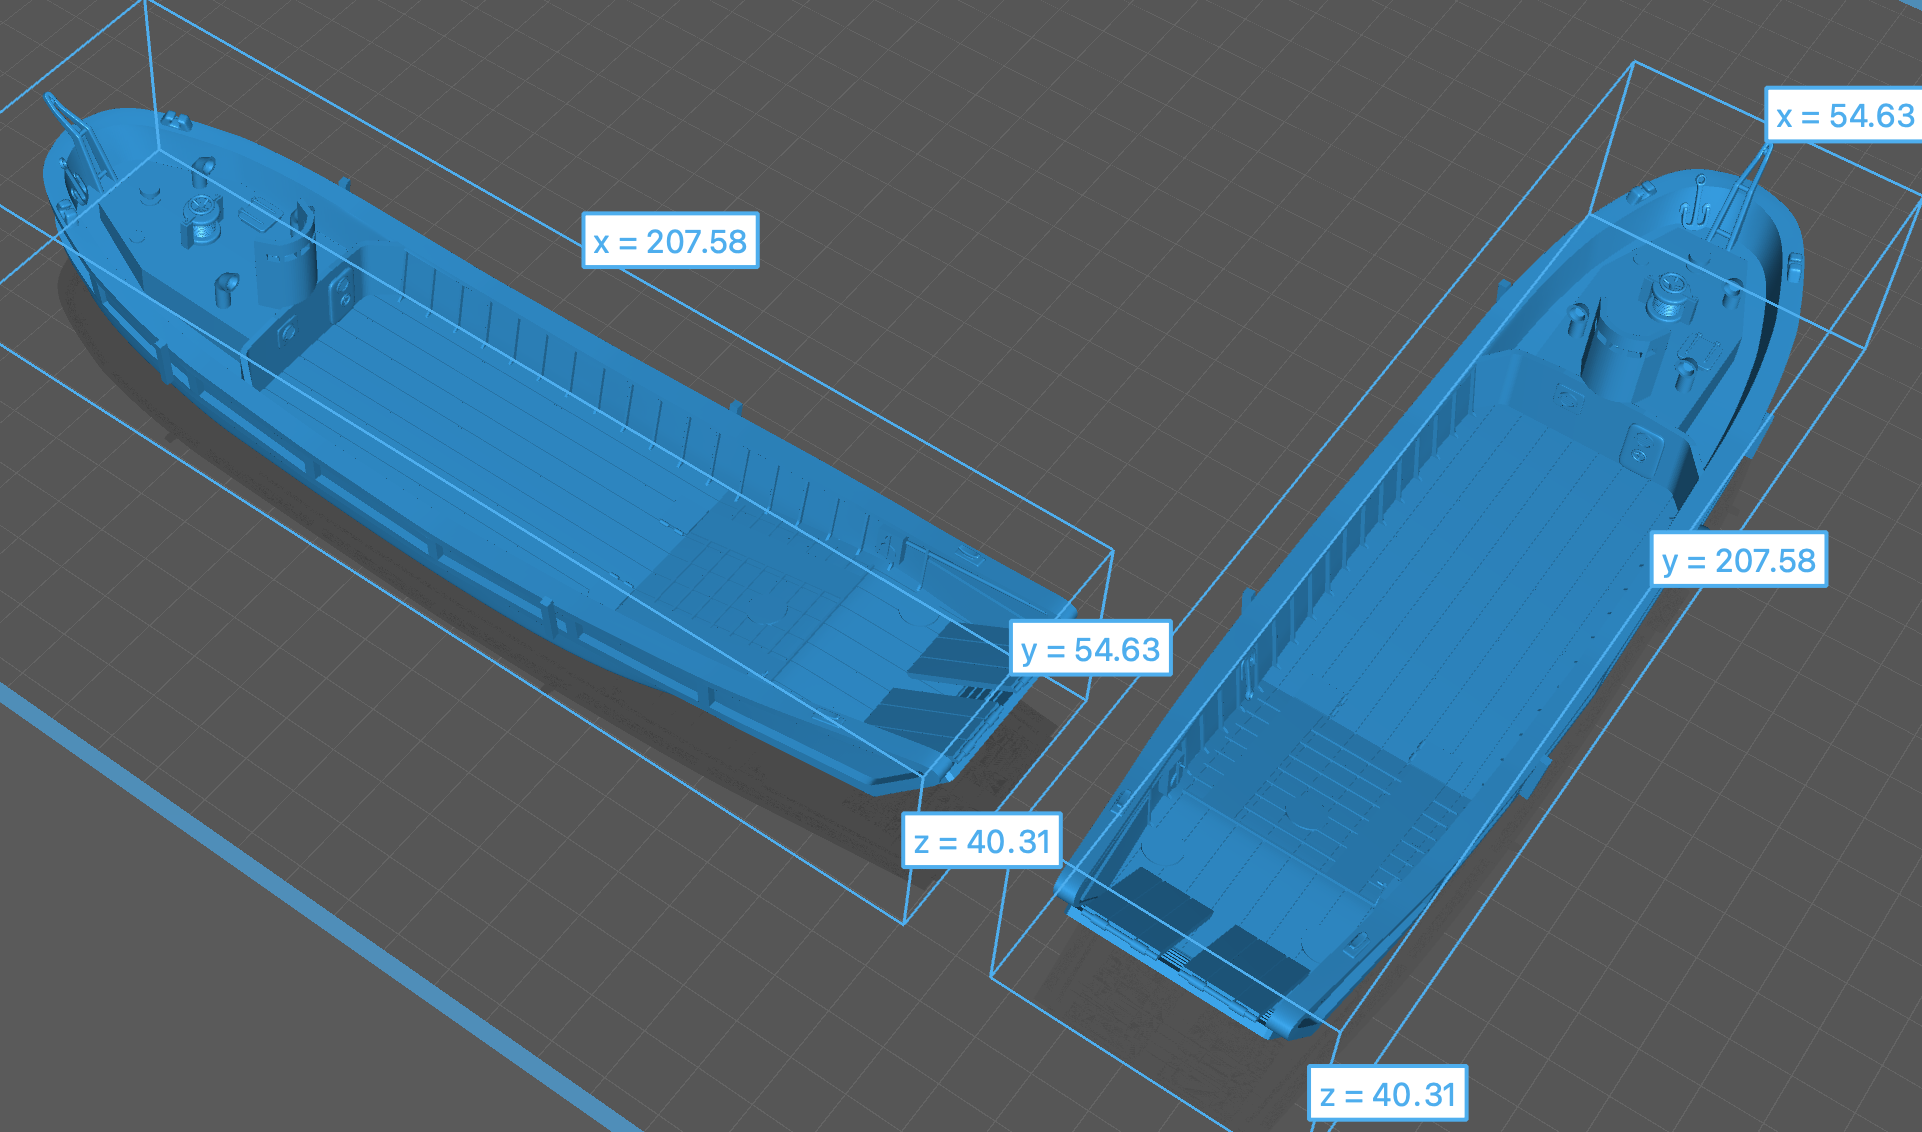Click the "y = 54.63" dimension label
1922x1132 pixels.
click(1090, 649)
